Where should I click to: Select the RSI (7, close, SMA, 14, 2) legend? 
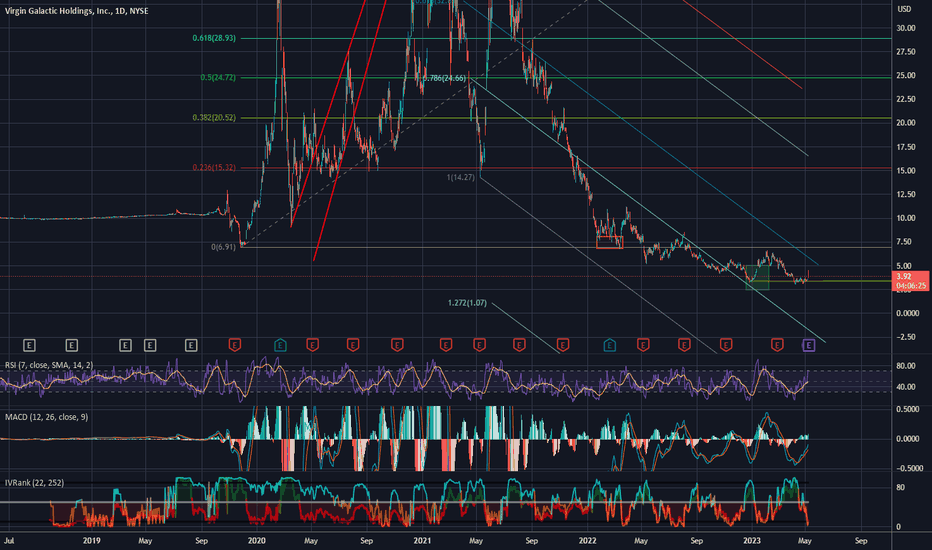(x=49, y=365)
